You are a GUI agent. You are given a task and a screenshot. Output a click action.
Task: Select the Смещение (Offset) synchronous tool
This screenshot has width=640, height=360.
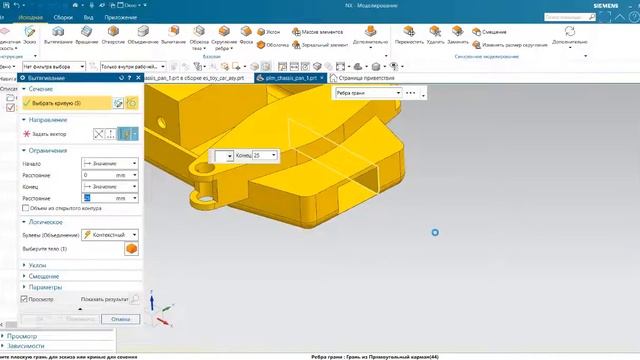coord(489,32)
